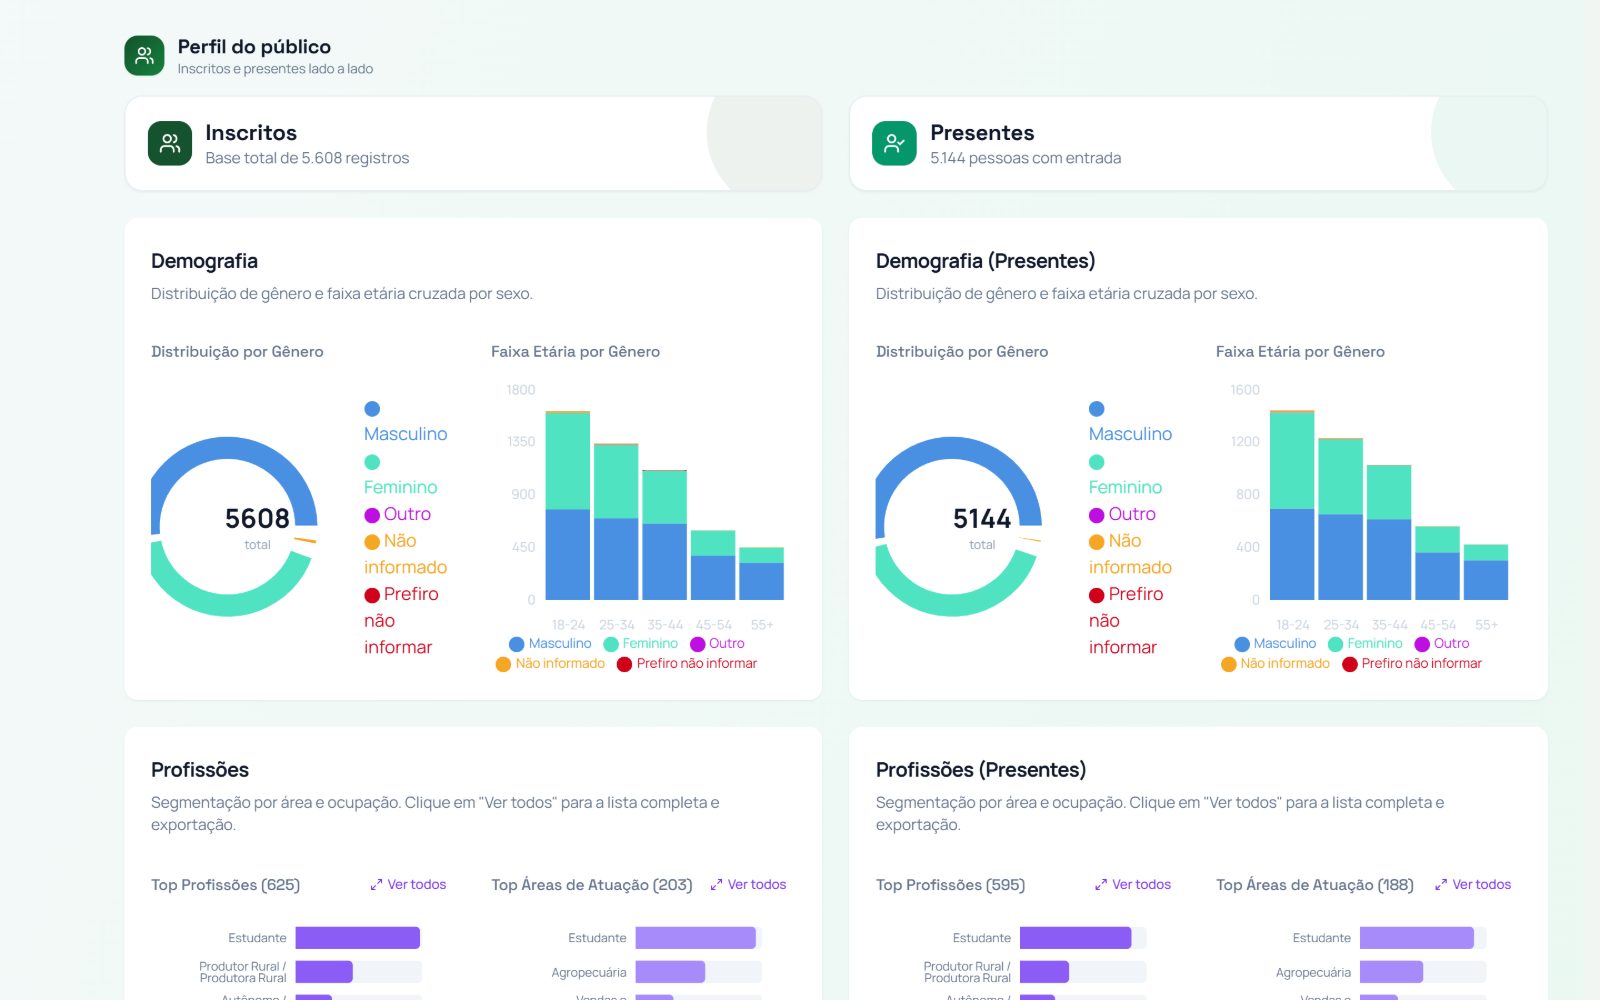Click Outro in Presentes donut legend
The width and height of the screenshot is (1600, 1000).
pyautogui.click(x=1123, y=514)
